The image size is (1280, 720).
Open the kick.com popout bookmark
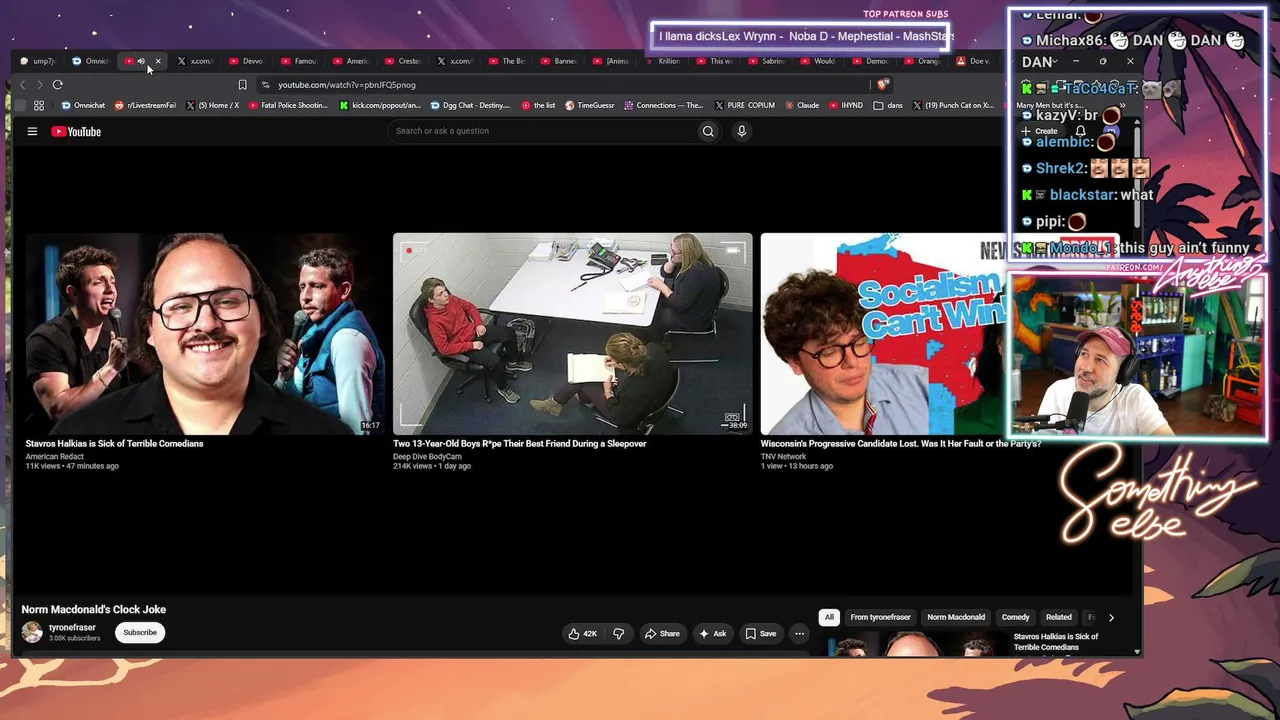pos(380,105)
